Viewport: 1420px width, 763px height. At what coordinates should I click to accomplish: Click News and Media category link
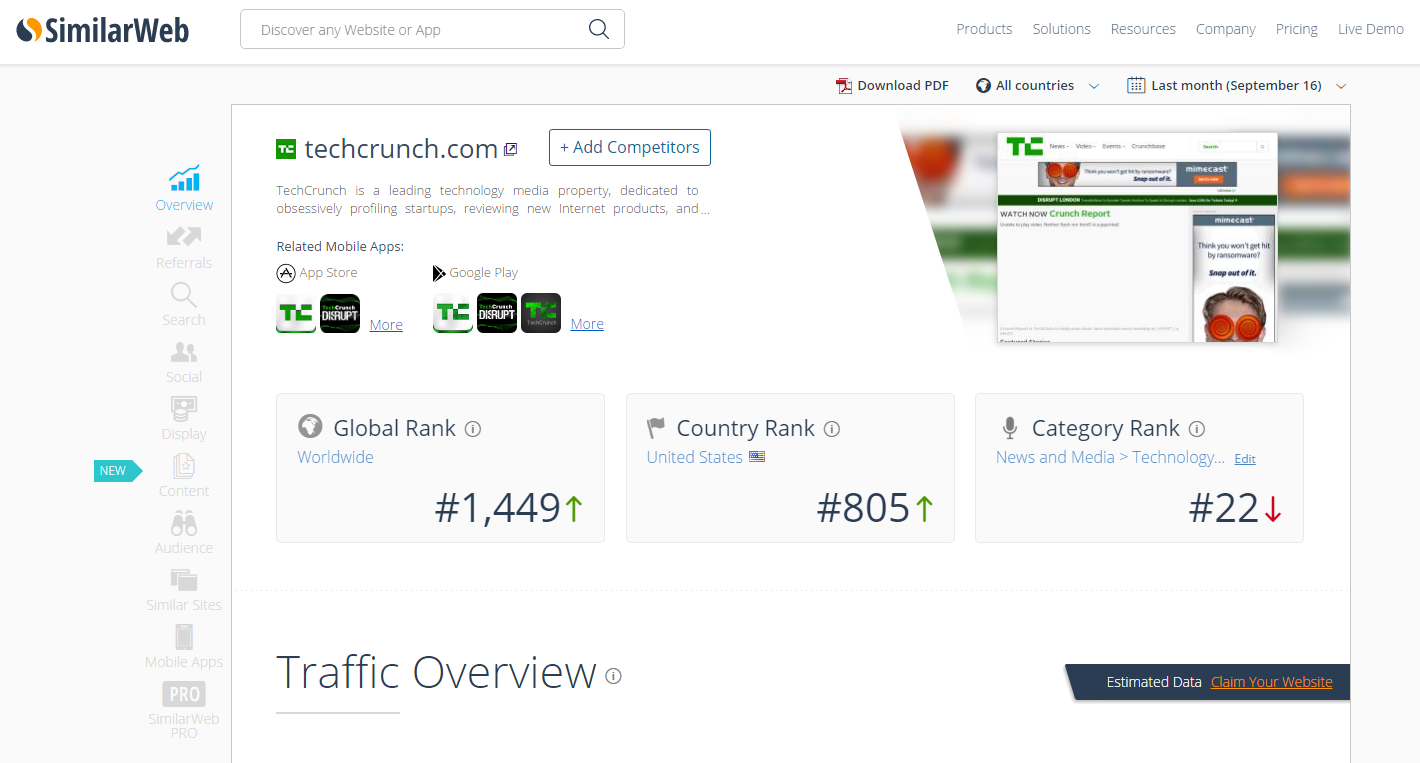tap(1110, 457)
